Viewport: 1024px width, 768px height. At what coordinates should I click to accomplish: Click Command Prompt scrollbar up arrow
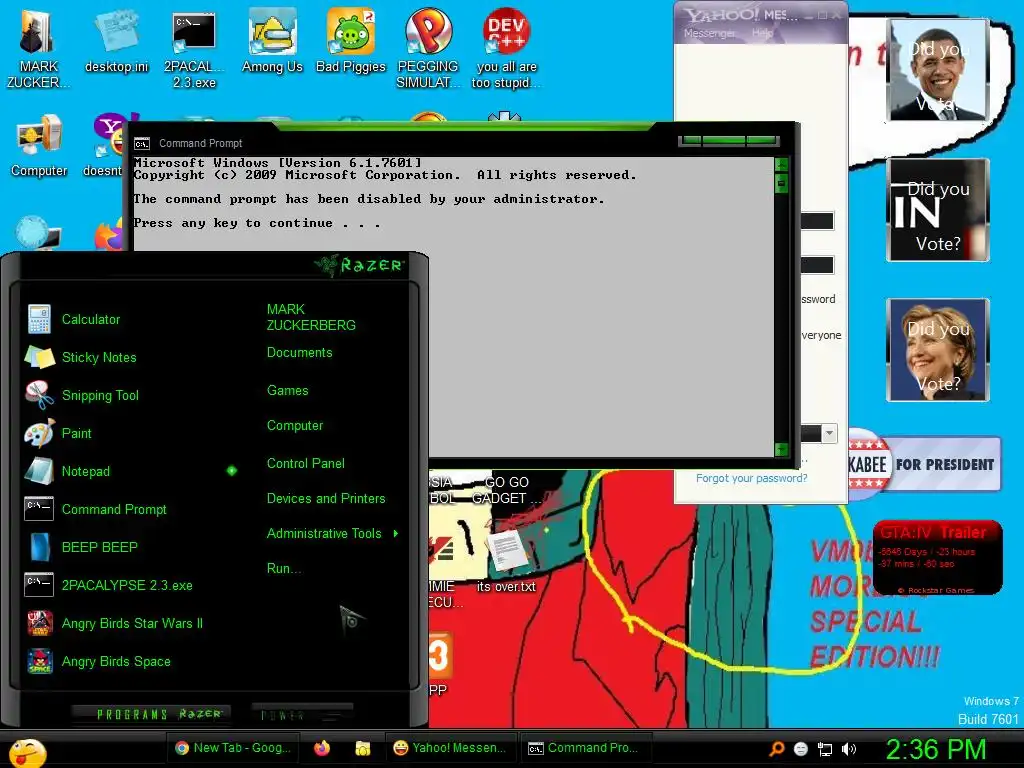(781, 164)
